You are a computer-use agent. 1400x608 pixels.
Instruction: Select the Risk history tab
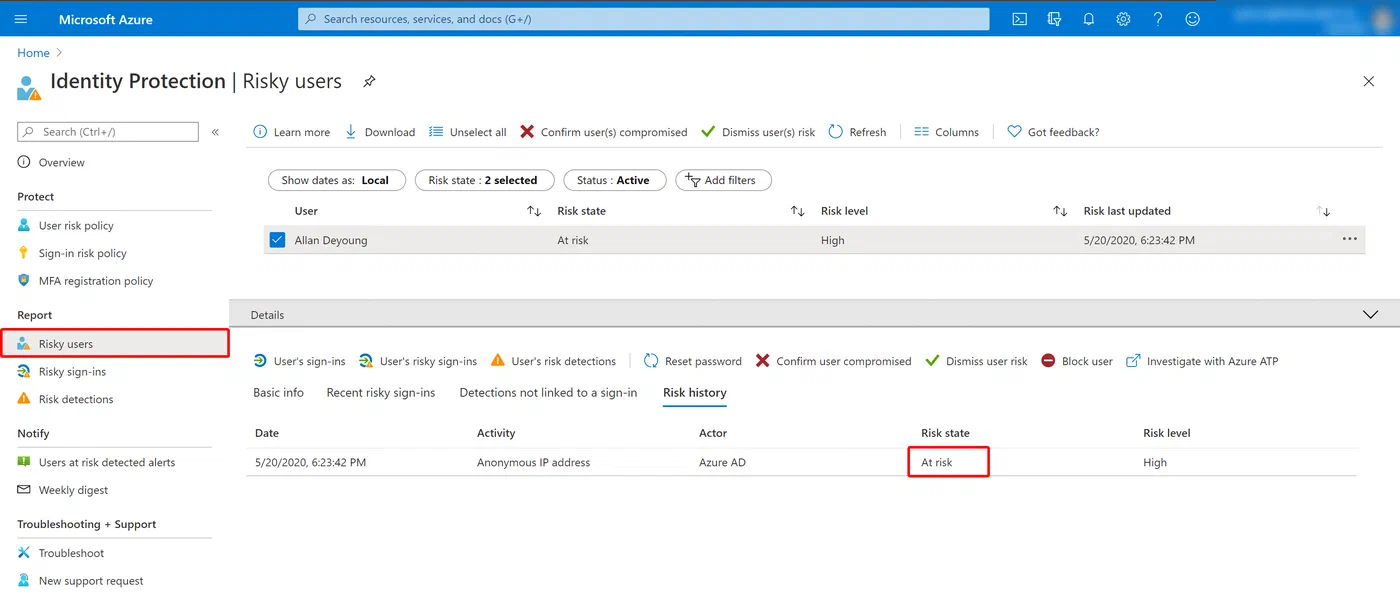point(695,393)
